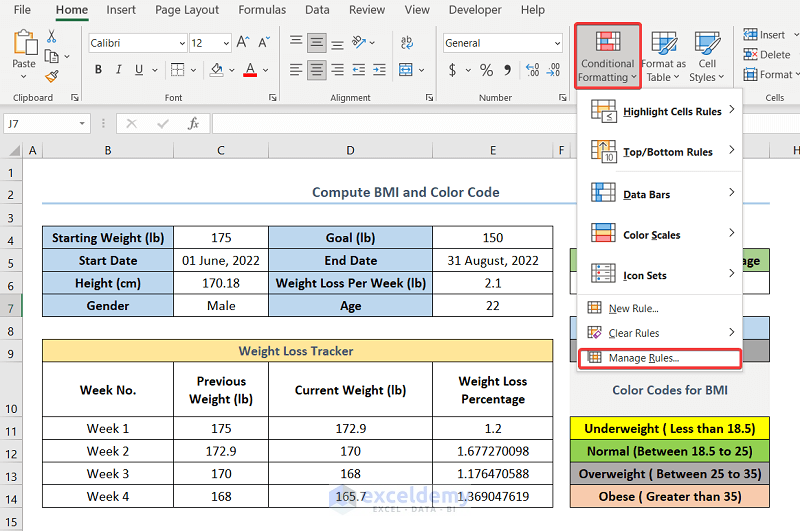This screenshot has width=800, height=531.
Task: Open the Page Layout ribbon tab
Action: click(x=187, y=10)
